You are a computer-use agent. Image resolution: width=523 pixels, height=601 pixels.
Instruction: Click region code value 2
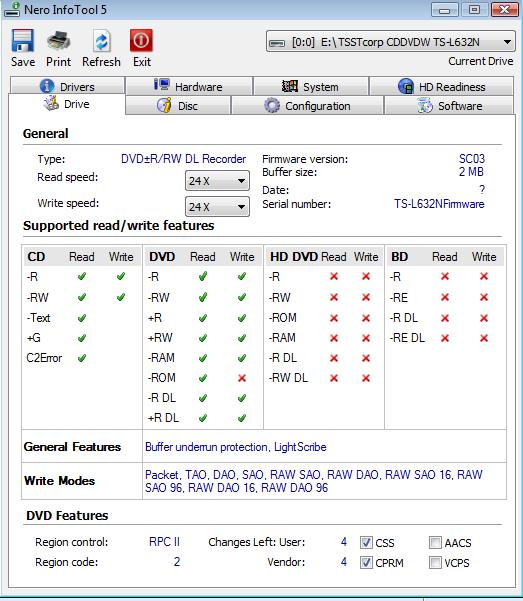[177, 562]
